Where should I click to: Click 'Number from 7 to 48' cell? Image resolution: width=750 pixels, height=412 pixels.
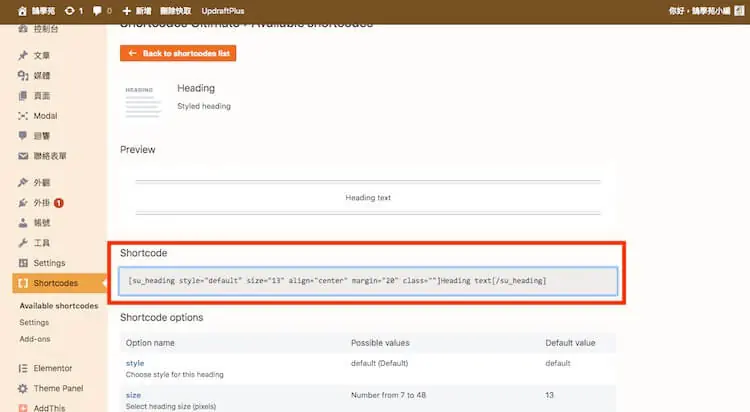pyautogui.click(x=388, y=395)
